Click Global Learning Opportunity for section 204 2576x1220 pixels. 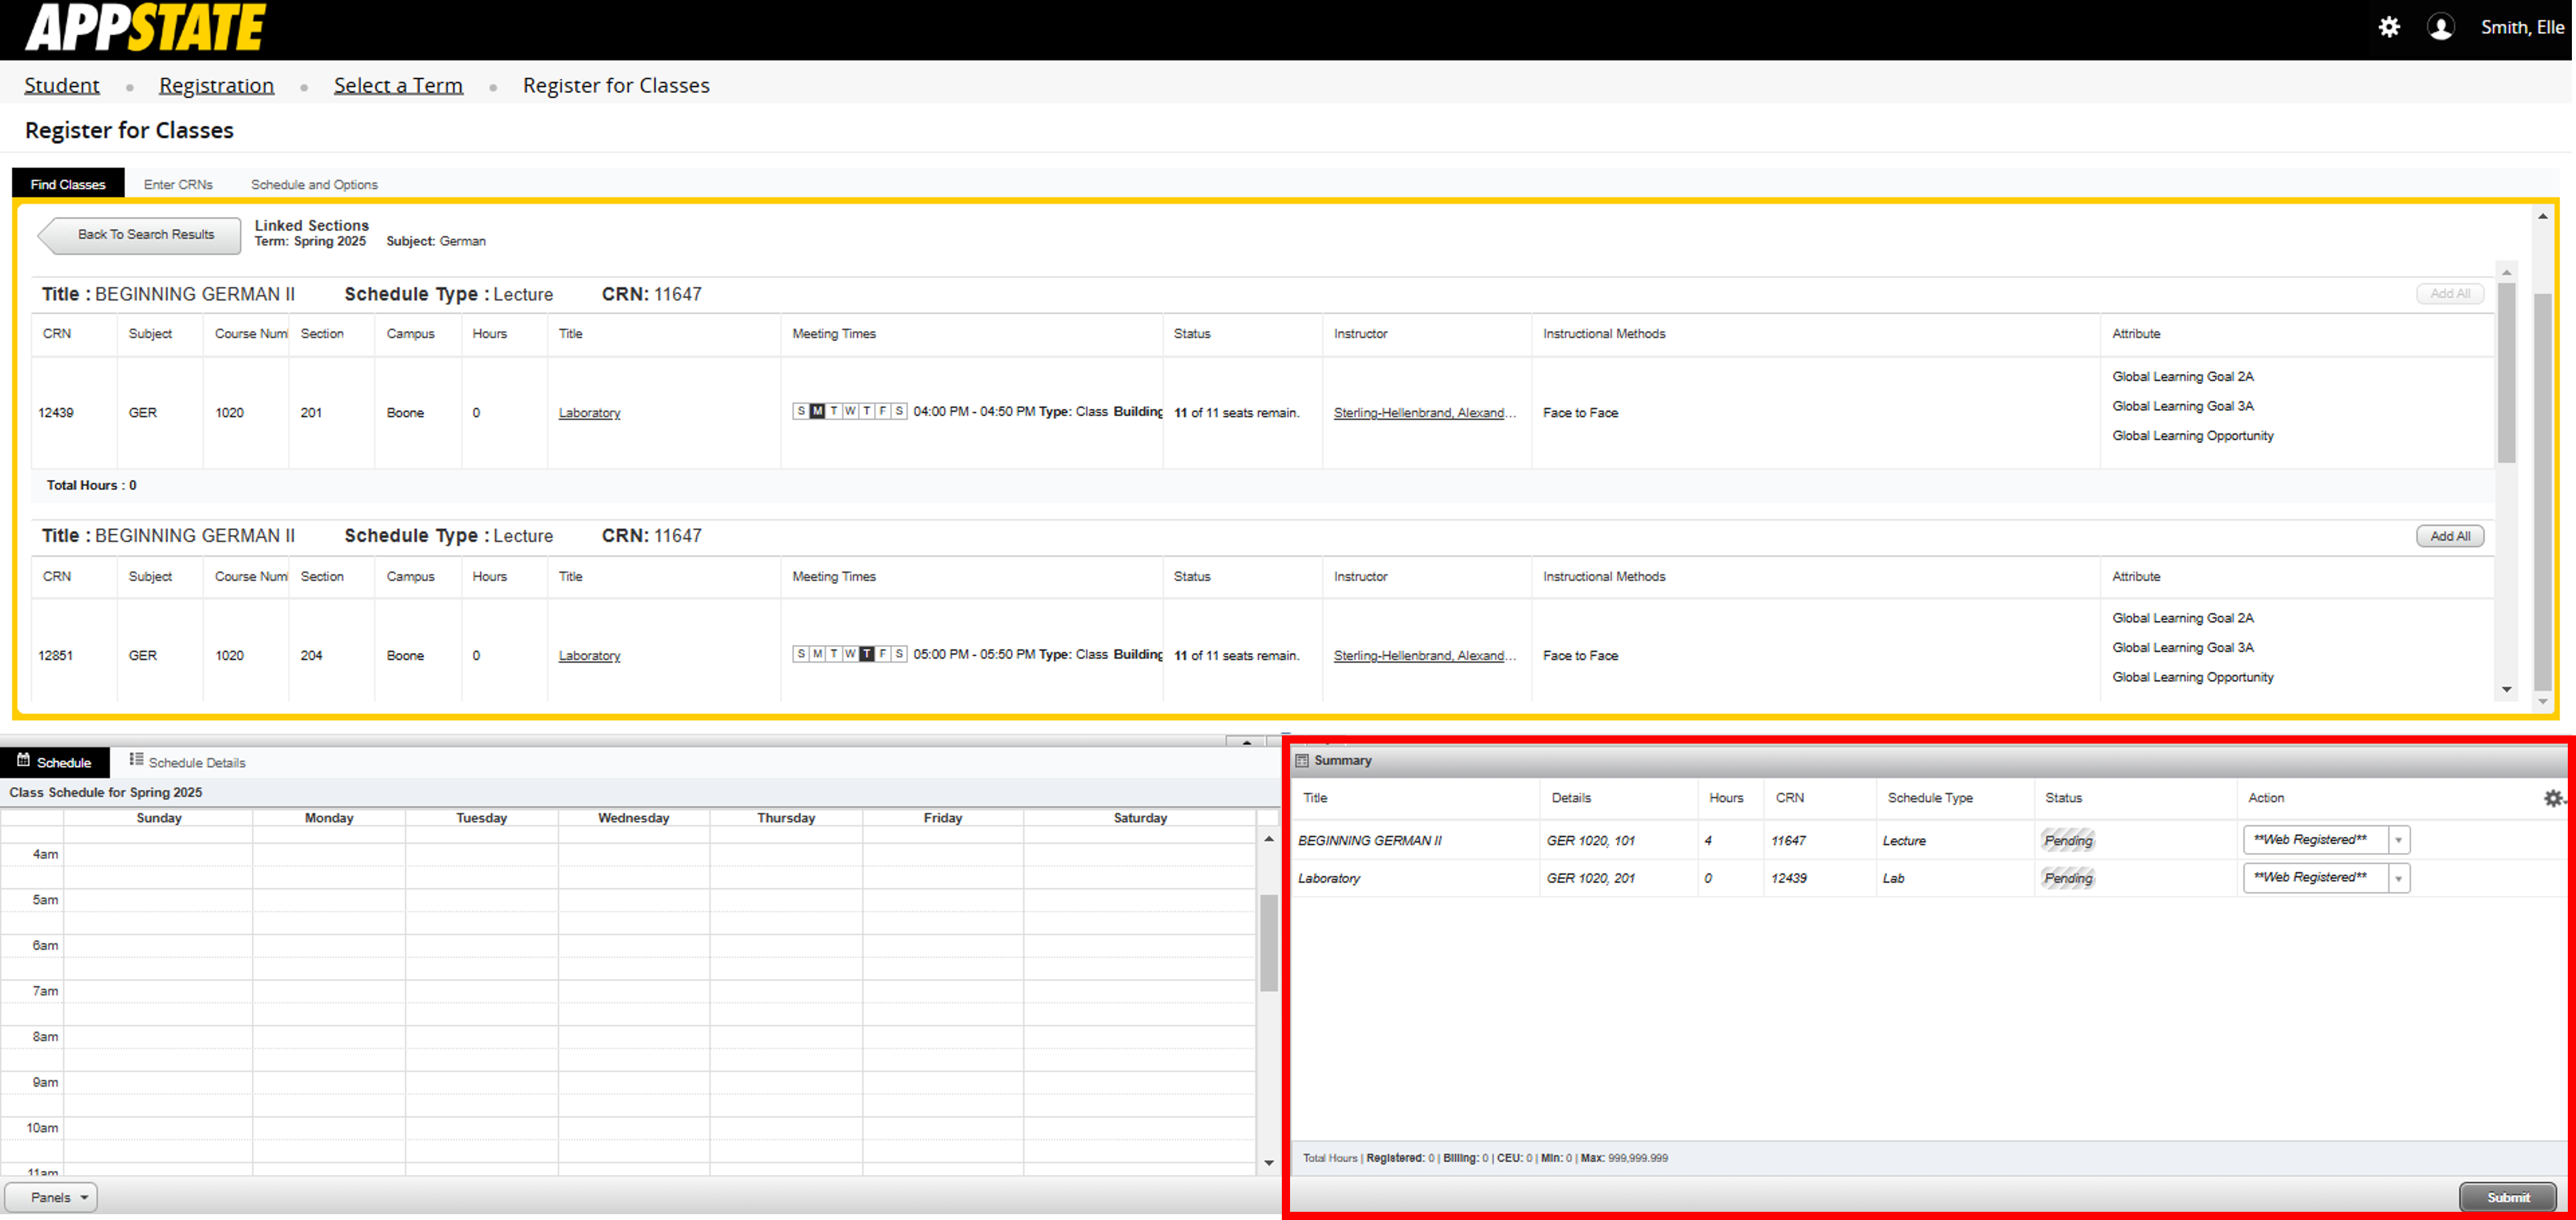tap(2192, 678)
